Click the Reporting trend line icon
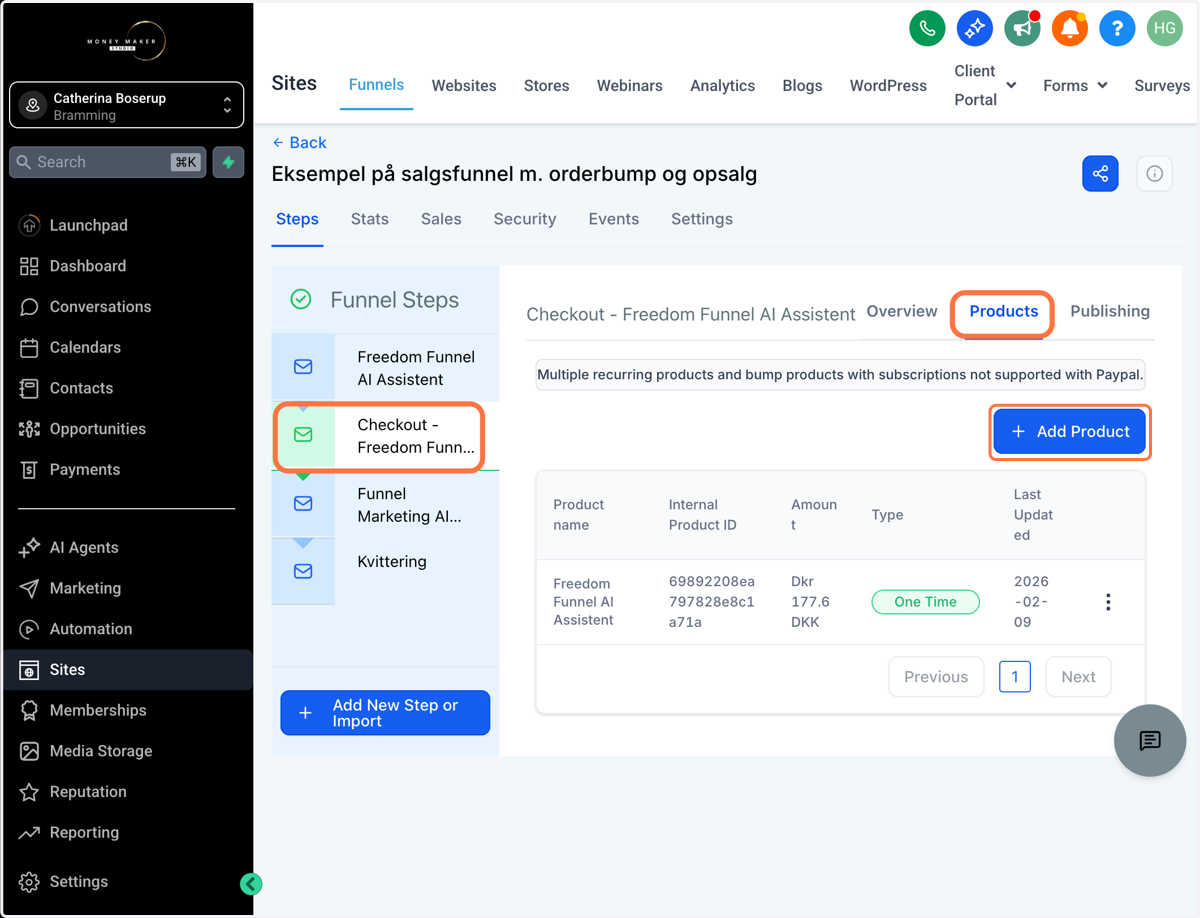The width and height of the screenshot is (1200, 918). pos(29,832)
